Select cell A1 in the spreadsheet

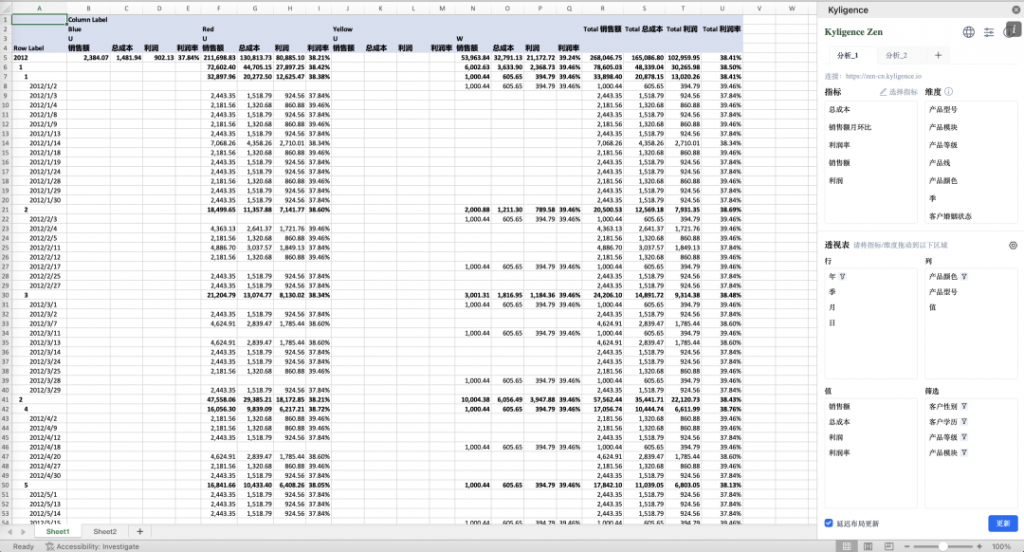tap(39, 20)
